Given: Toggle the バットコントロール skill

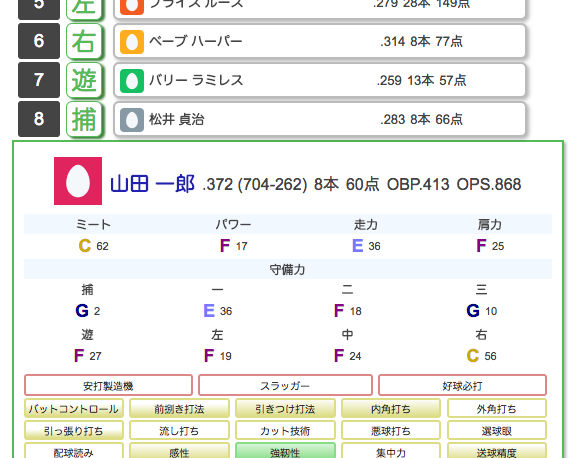Looking at the screenshot, I should 74,408.
